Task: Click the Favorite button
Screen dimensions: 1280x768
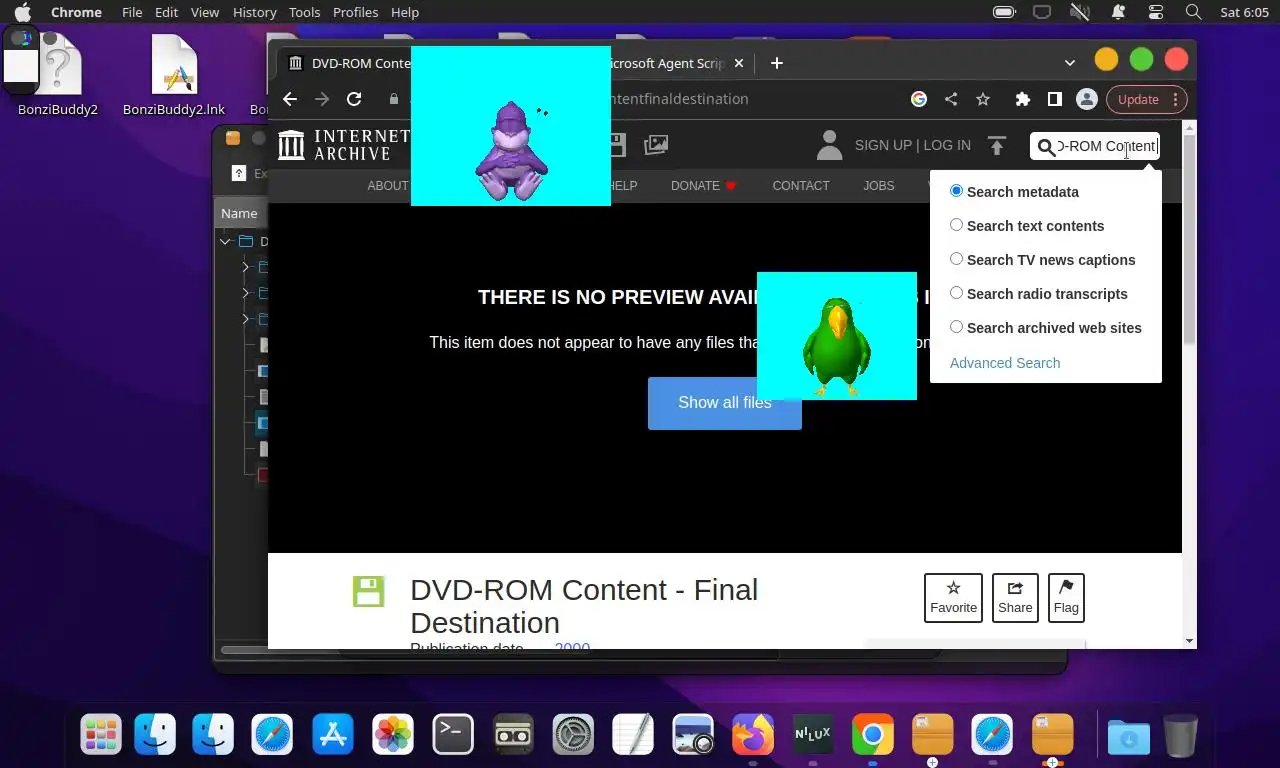Action: click(x=953, y=598)
